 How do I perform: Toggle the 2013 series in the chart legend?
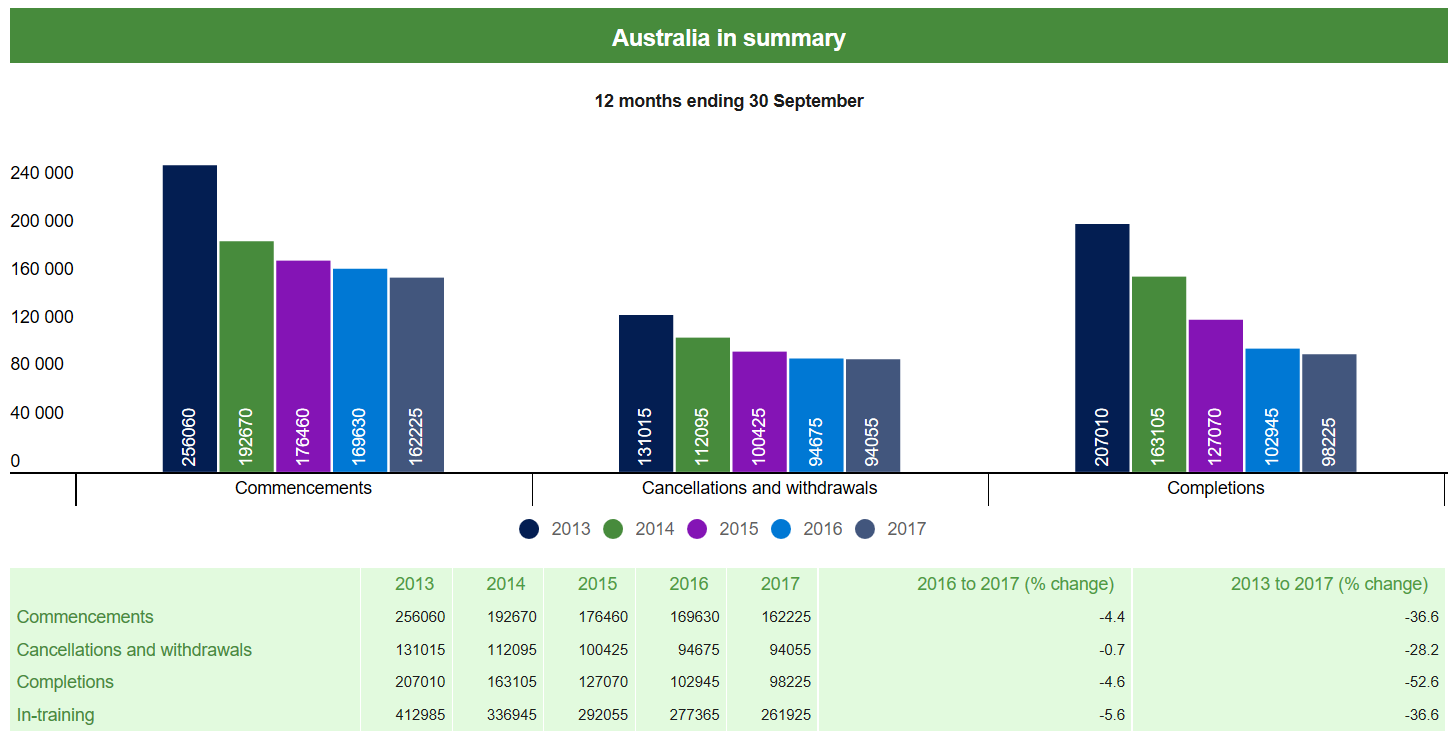(x=555, y=529)
